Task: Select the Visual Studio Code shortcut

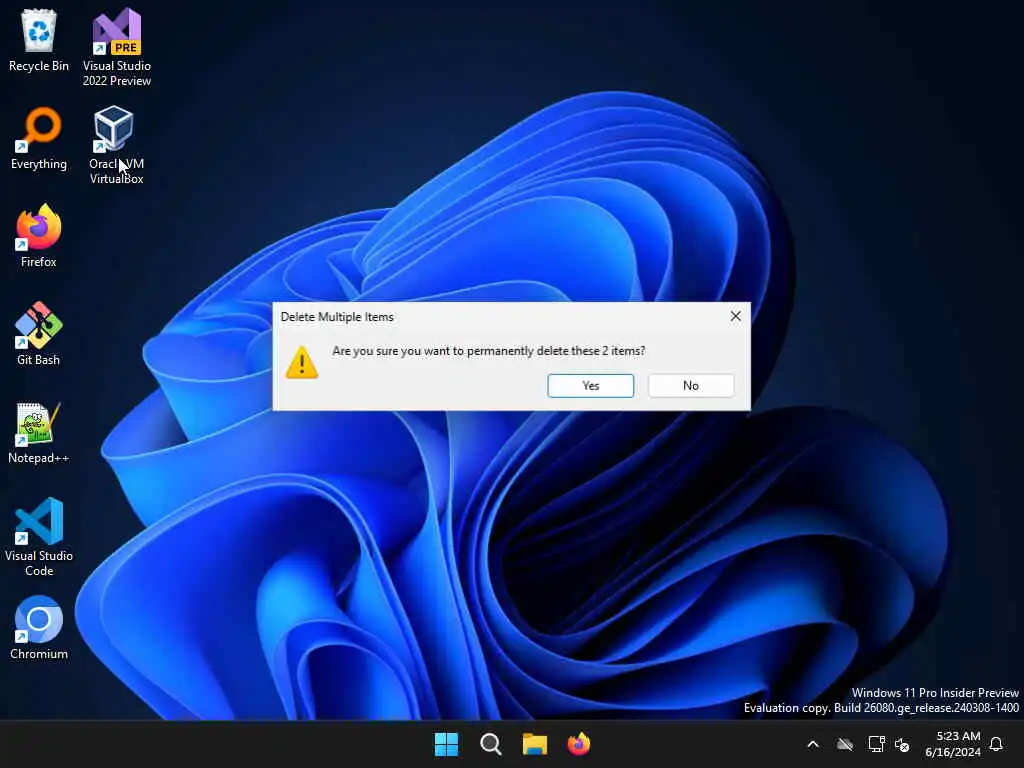Action: tap(39, 537)
